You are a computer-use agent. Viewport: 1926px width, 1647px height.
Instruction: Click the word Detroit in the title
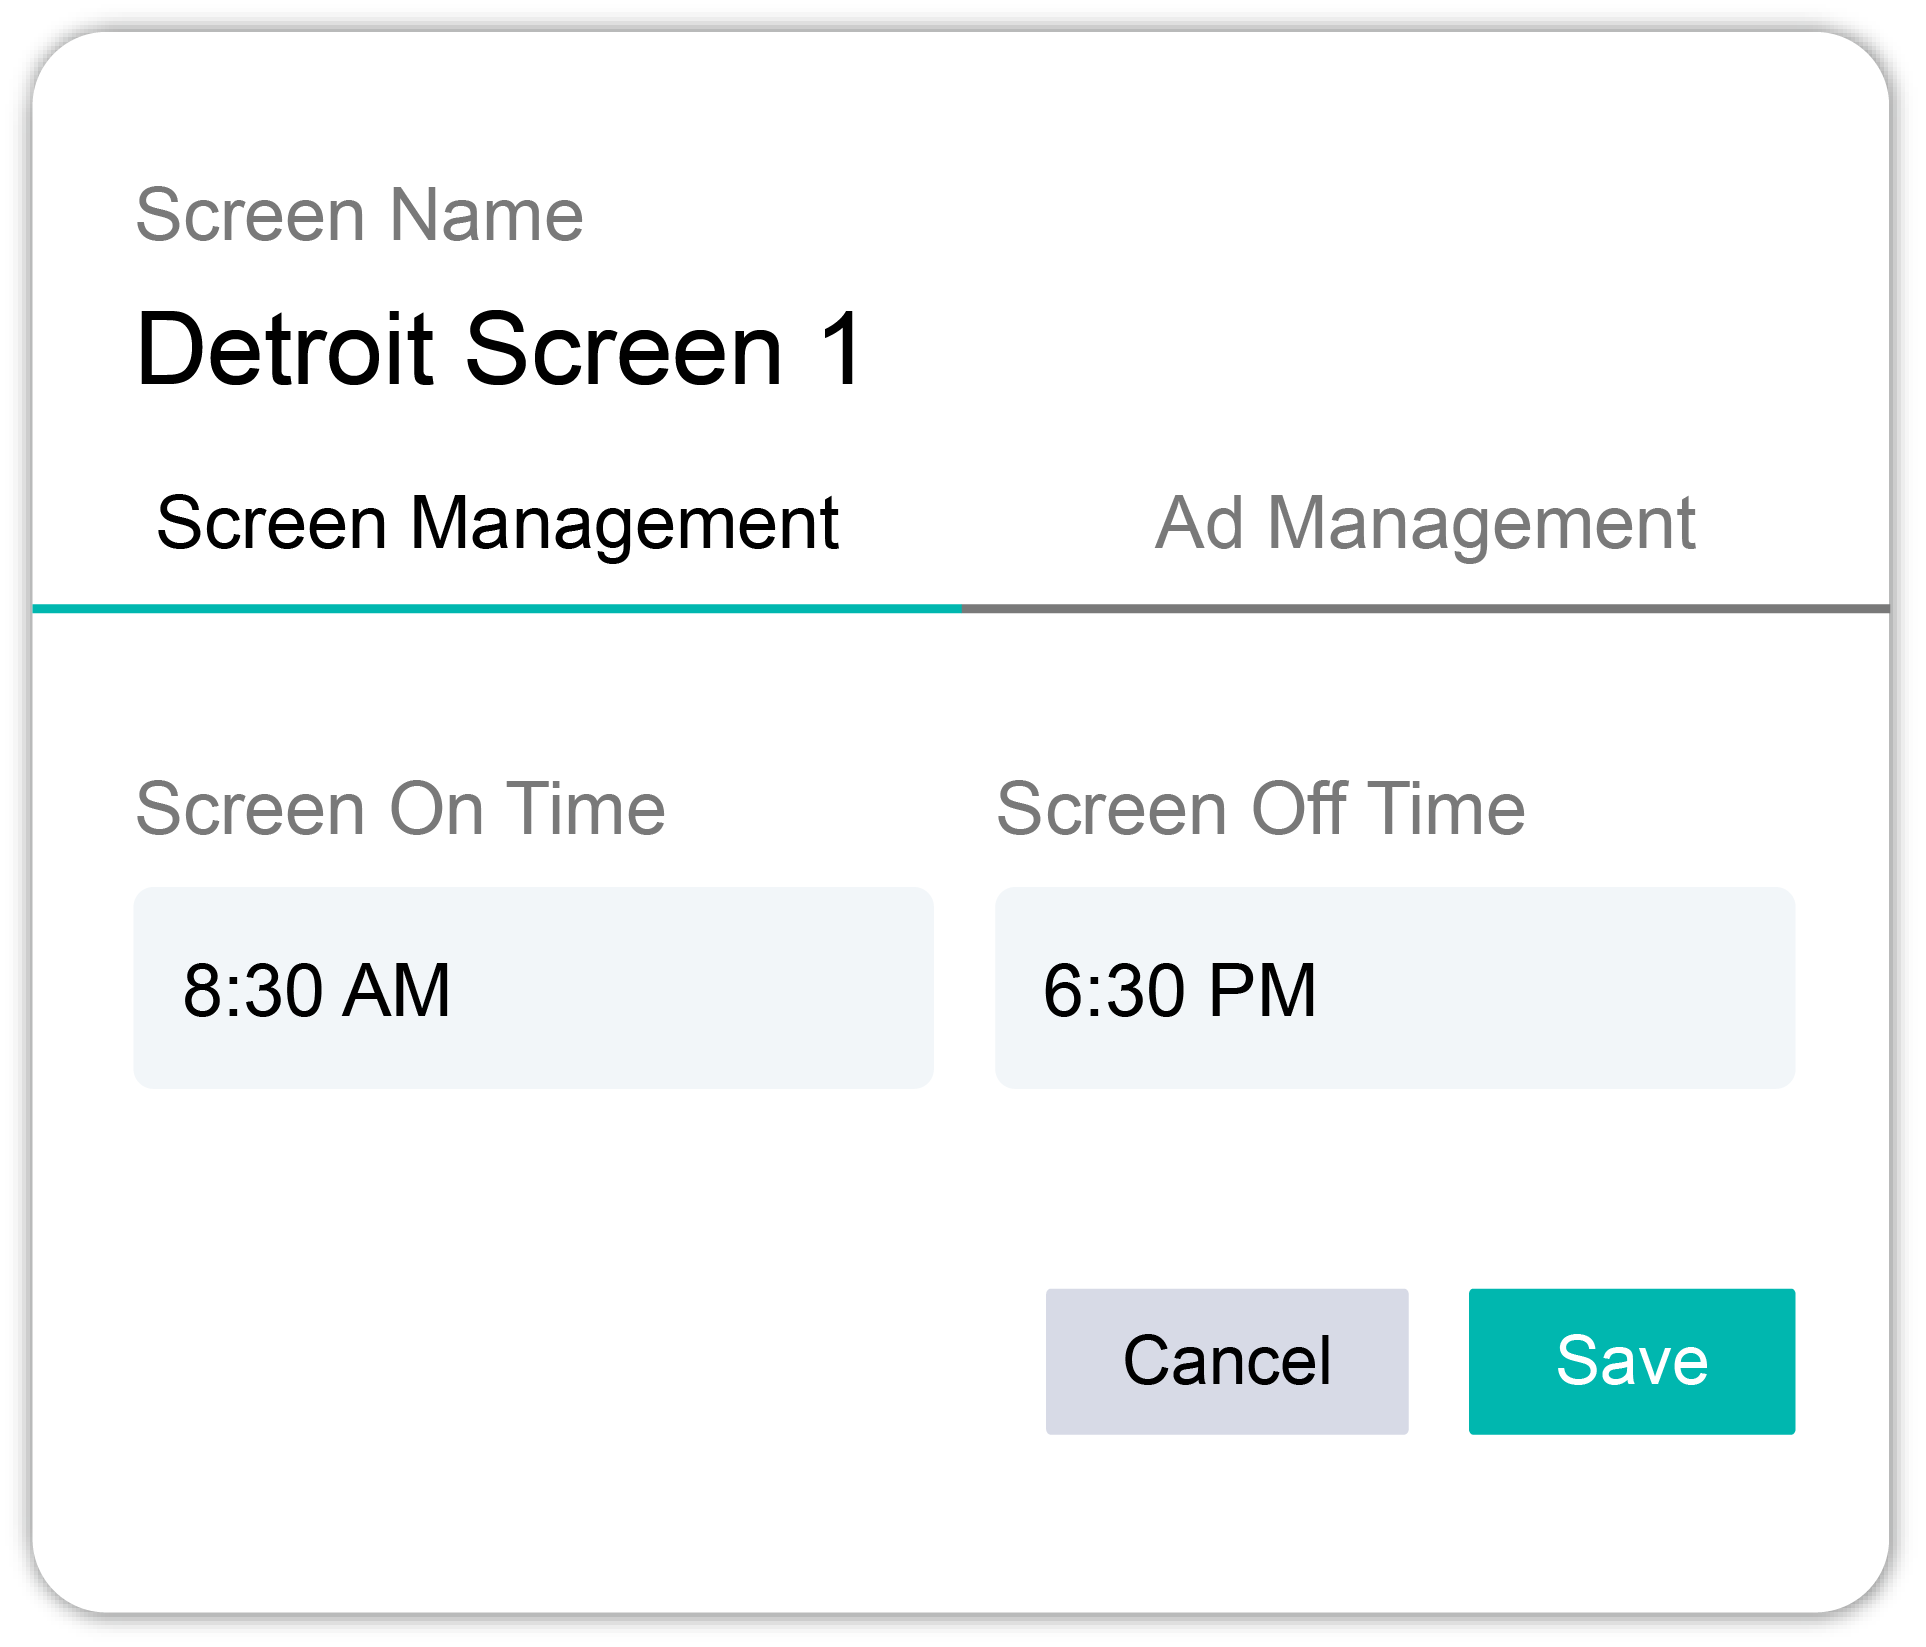285,349
